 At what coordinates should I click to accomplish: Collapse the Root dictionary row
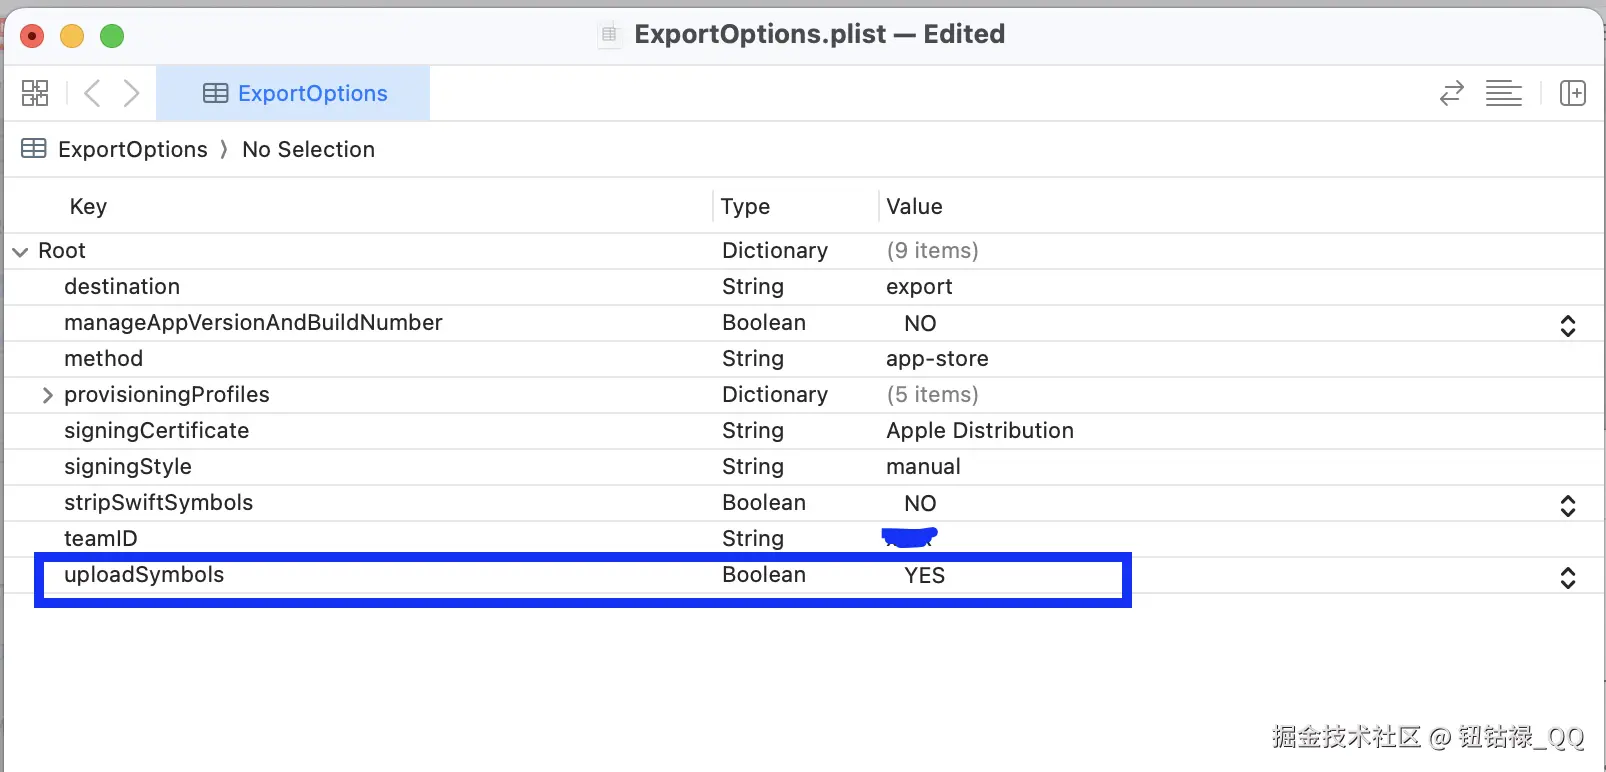[20, 251]
